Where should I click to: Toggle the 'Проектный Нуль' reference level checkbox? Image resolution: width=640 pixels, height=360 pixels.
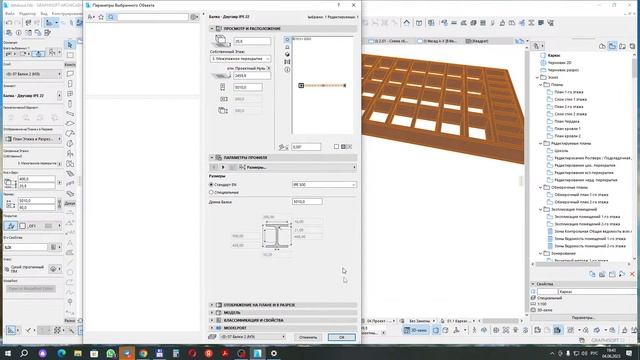point(269,68)
